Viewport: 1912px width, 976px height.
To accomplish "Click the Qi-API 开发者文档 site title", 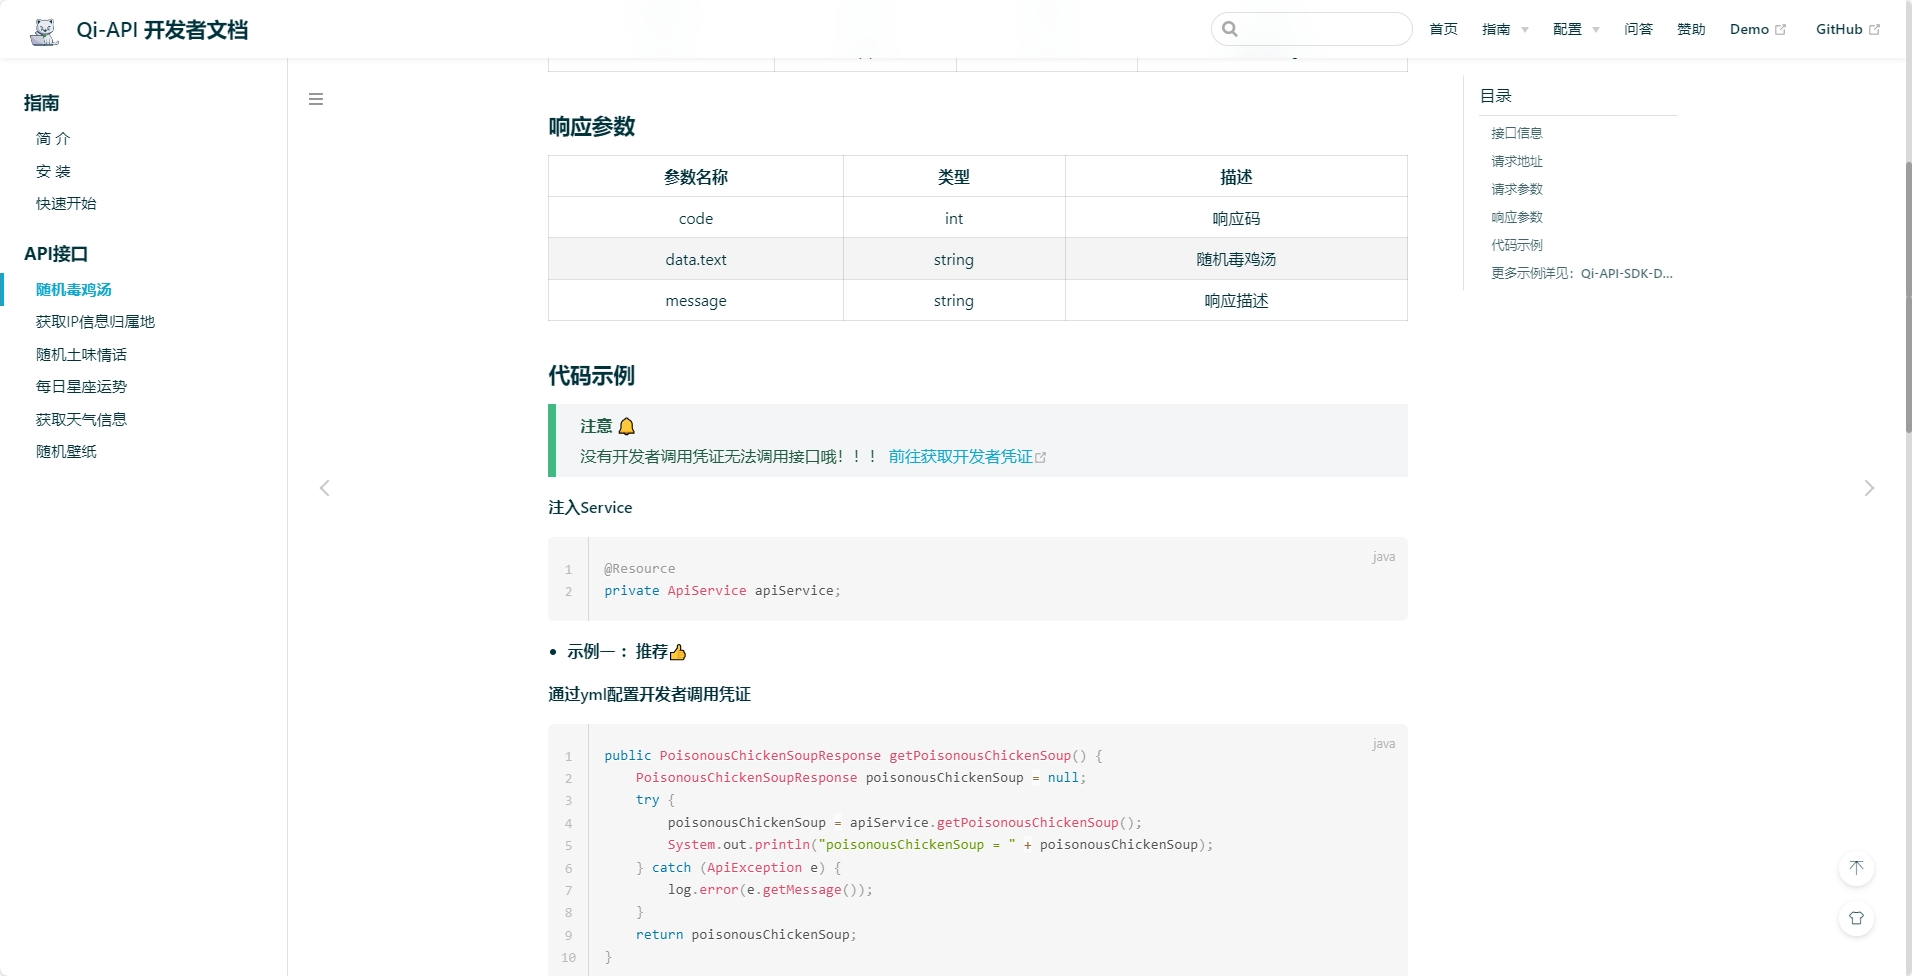I will click(162, 30).
